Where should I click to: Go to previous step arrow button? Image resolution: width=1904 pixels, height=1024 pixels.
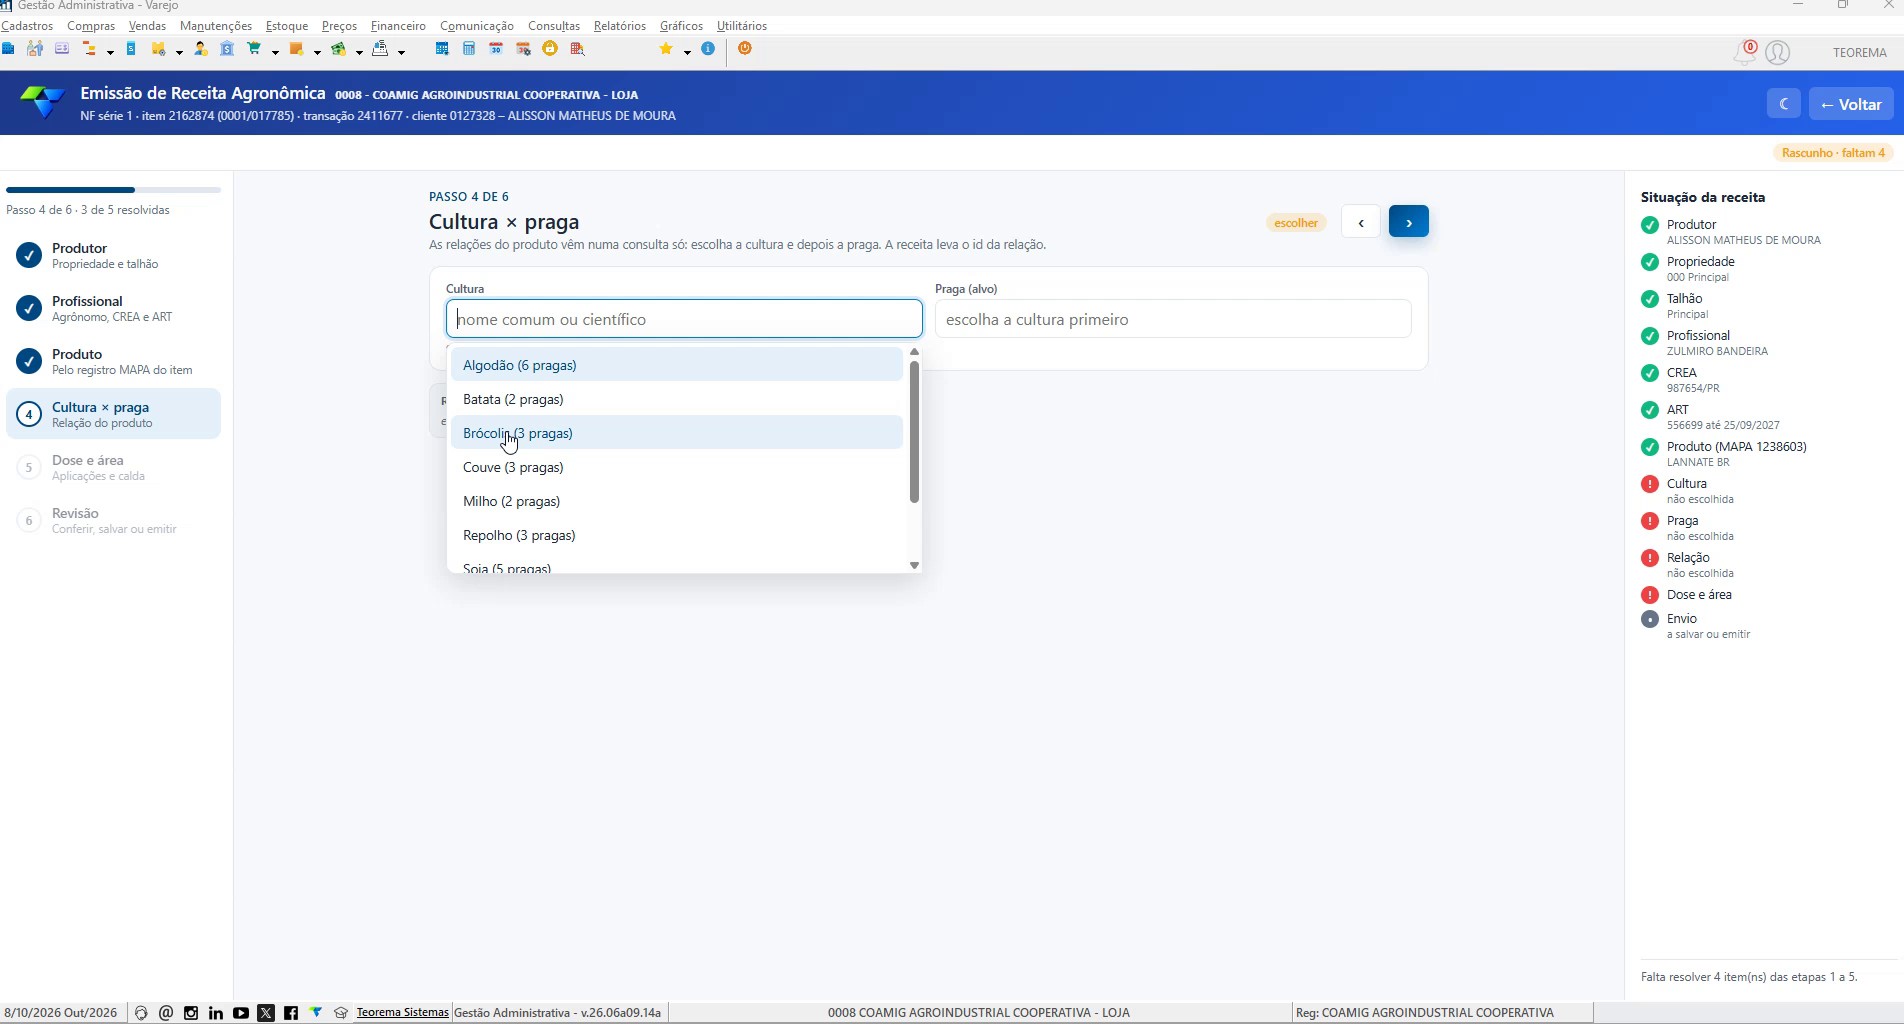click(x=1361, y=222)
